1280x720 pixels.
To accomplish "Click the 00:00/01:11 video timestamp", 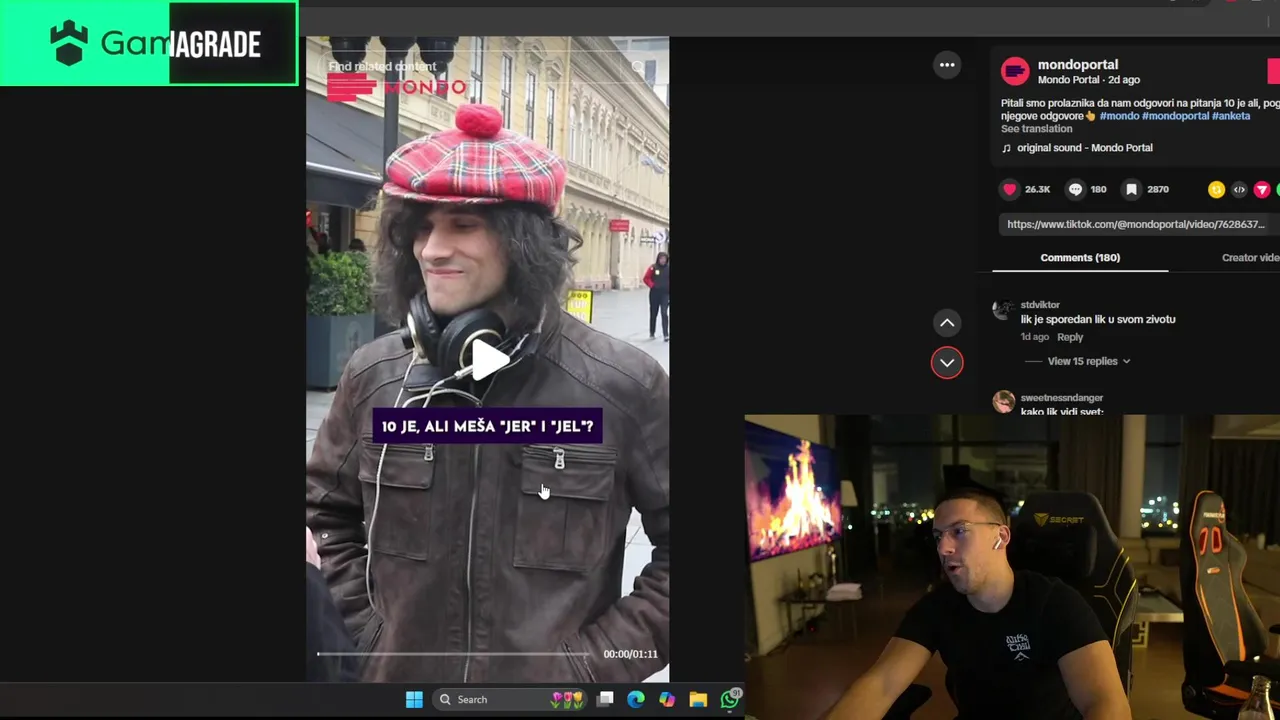I will pos(630,654).
